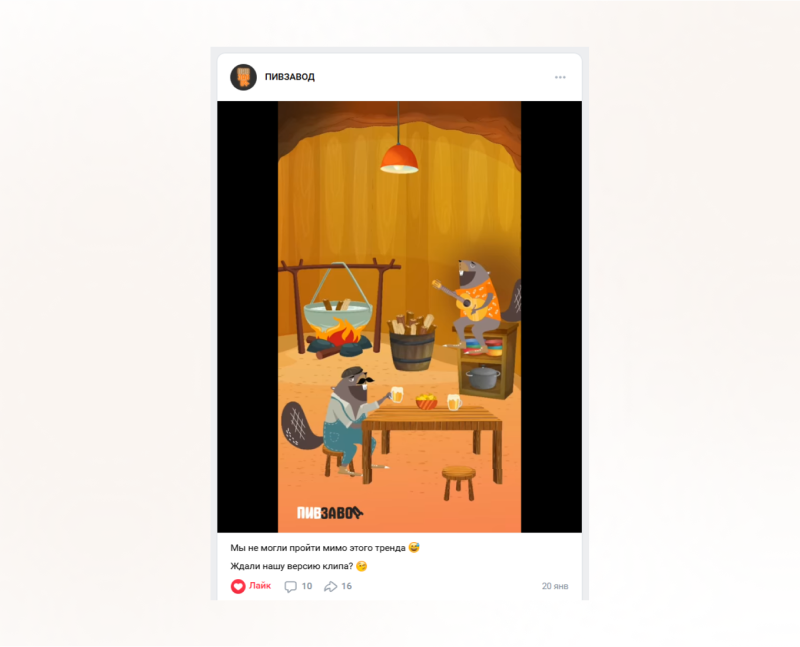
Task: Open the ПИВЗАВОД group avatar
Action: point(243,77)
